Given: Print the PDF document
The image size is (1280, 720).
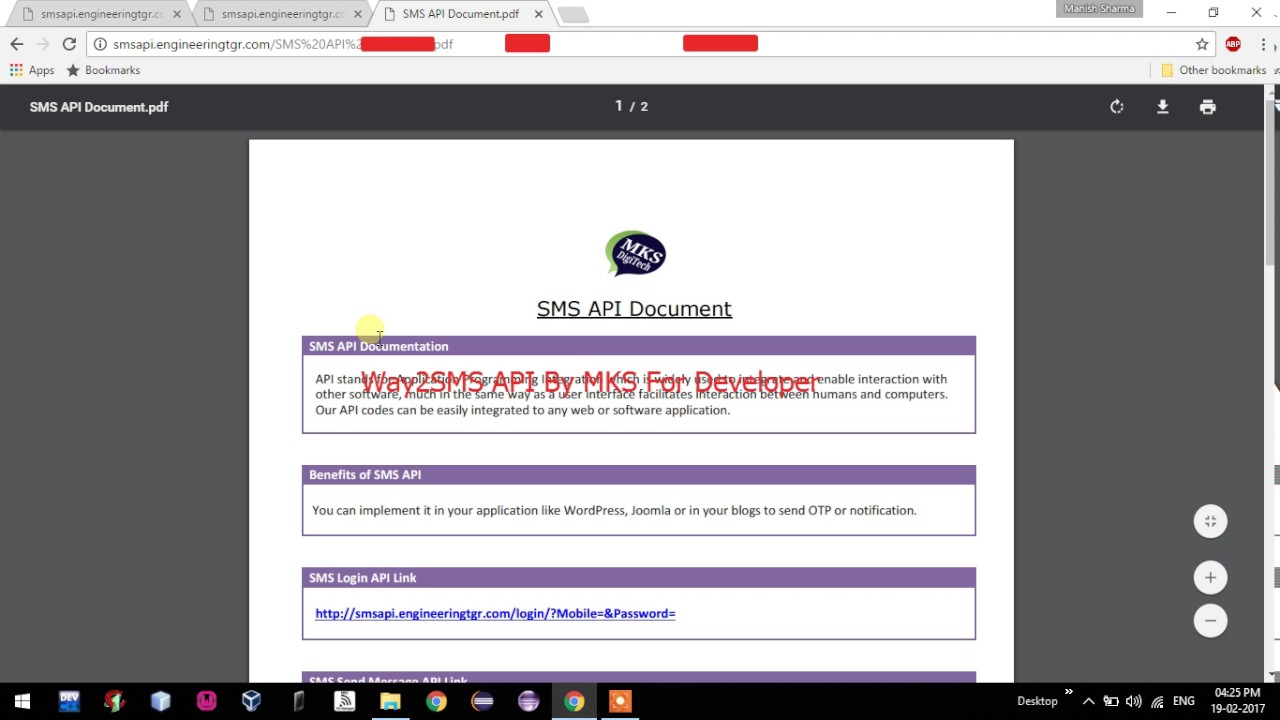Looking at the screenshot, I should click(1208, 107).
